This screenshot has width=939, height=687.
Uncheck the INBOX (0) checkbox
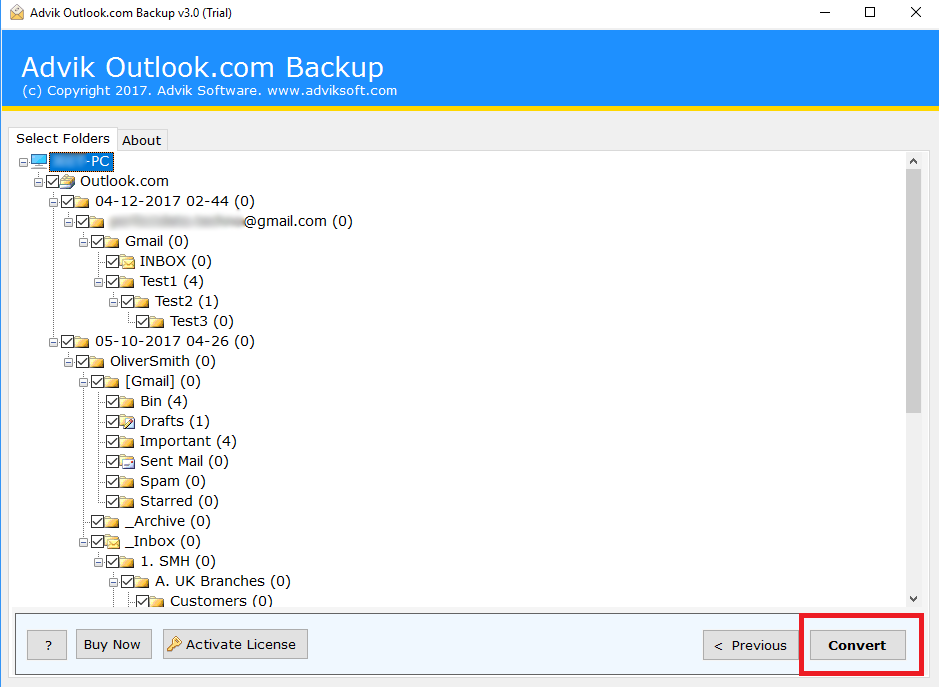pyautogui.click(x=113, y=261)
